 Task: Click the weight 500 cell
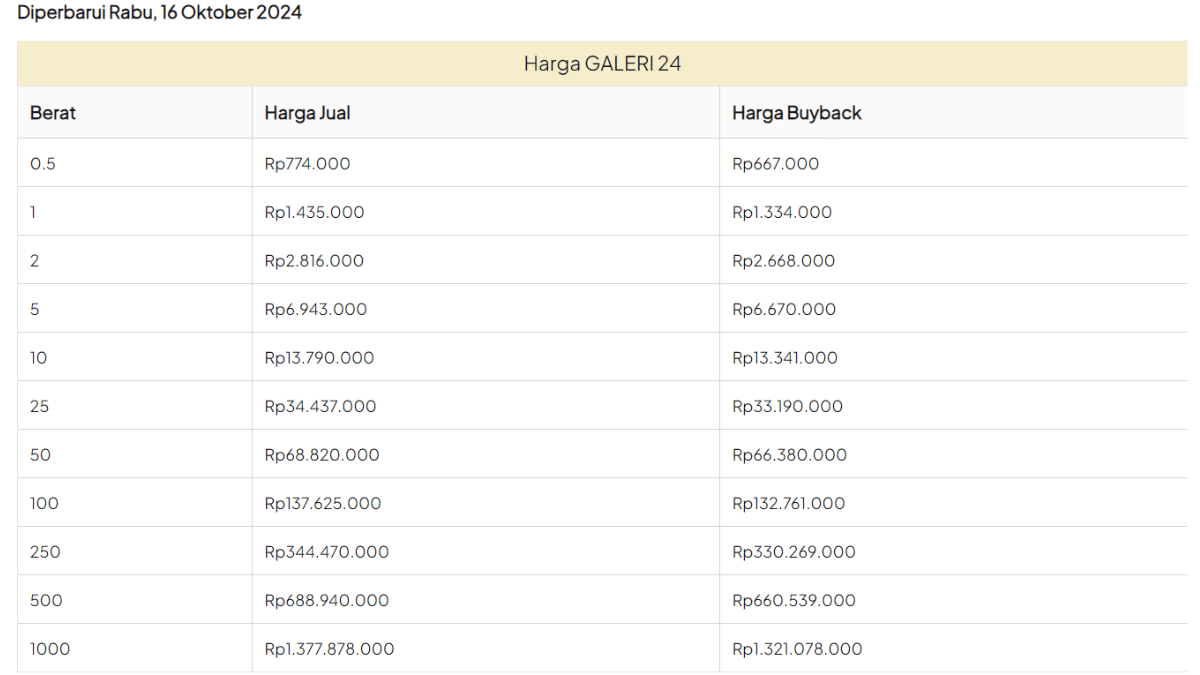point(46,601)
